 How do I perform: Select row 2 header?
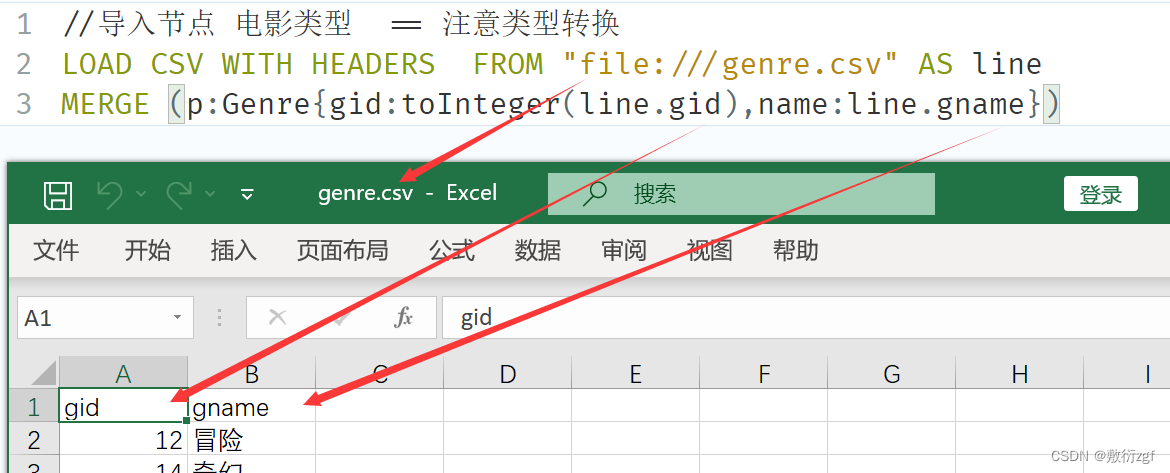[34, 439]
